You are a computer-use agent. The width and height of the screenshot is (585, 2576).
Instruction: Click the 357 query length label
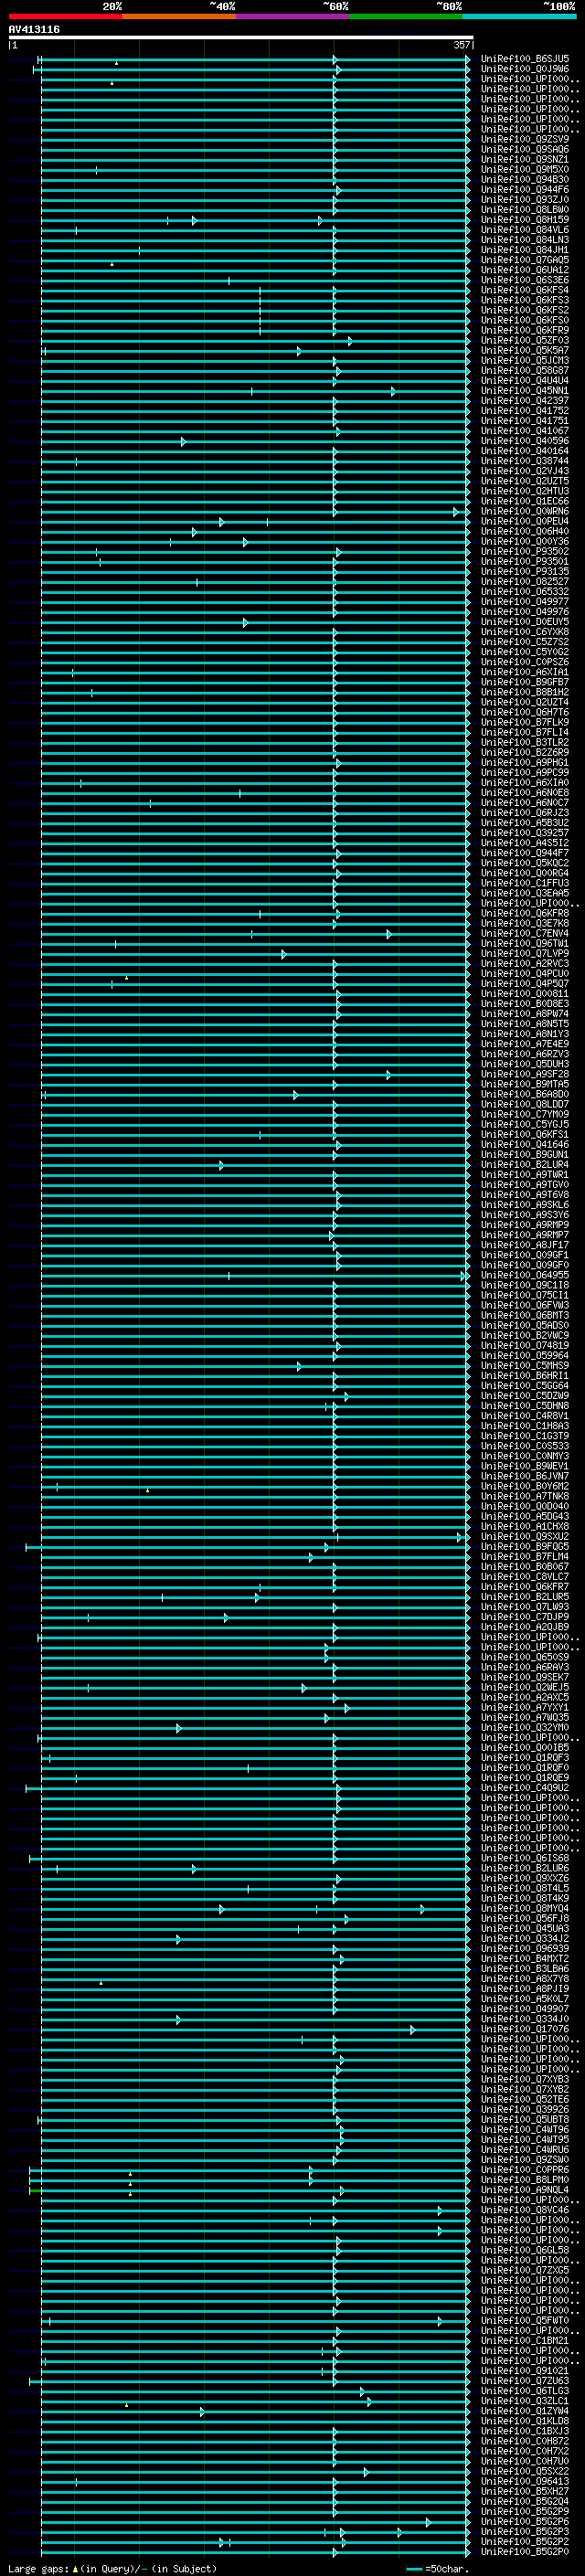click(x=461, y=45)
